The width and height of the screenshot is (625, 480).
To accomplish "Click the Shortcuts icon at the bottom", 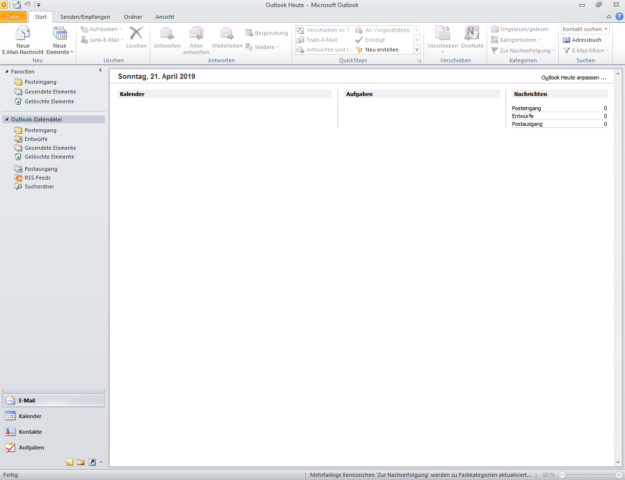I will [92, 462].
